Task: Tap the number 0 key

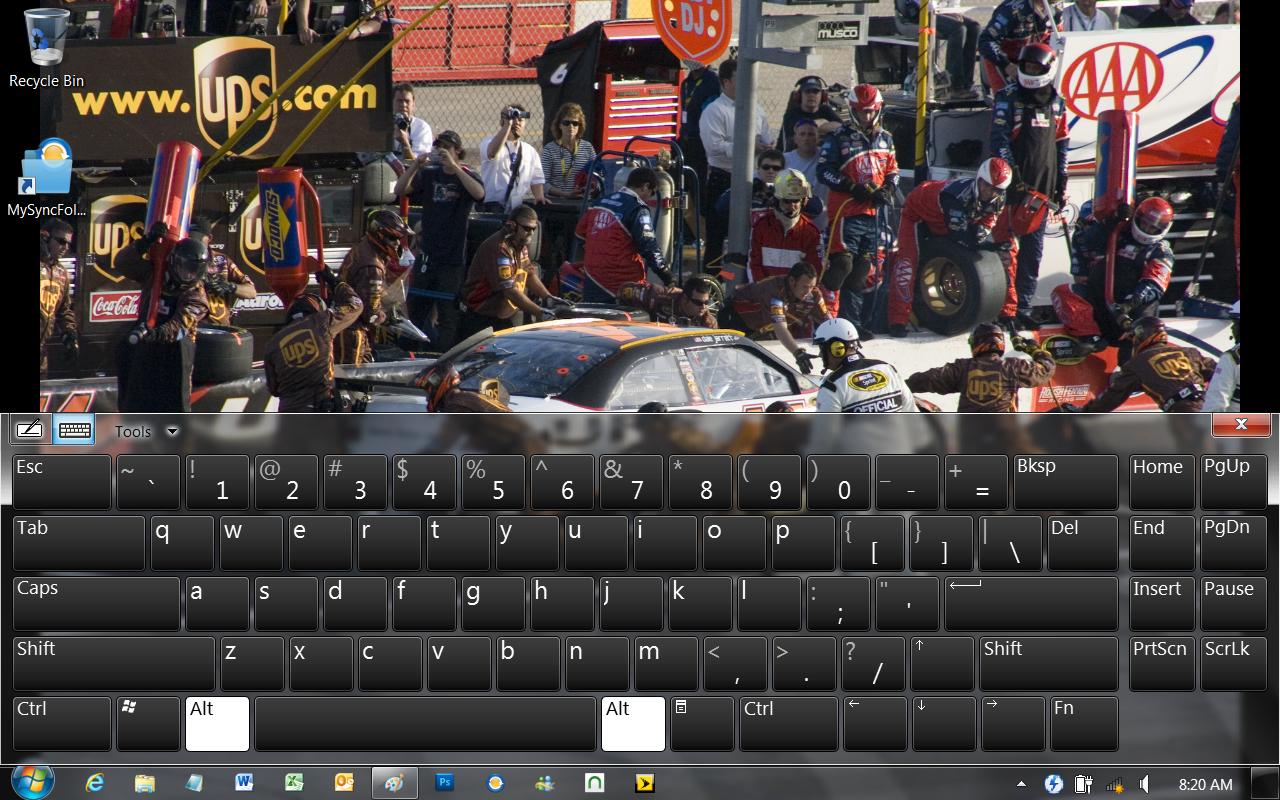Action: 838,483
